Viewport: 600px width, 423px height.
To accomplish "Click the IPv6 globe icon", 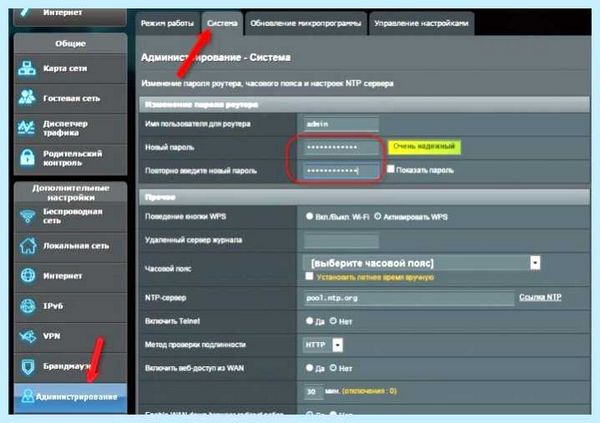I will 28,306.
